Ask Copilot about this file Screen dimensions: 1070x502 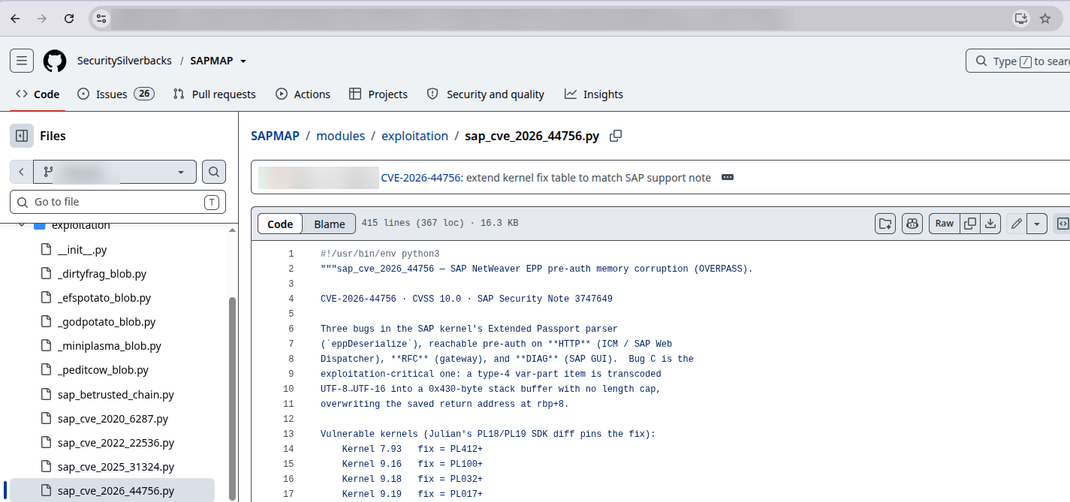[x=912, y=223]
